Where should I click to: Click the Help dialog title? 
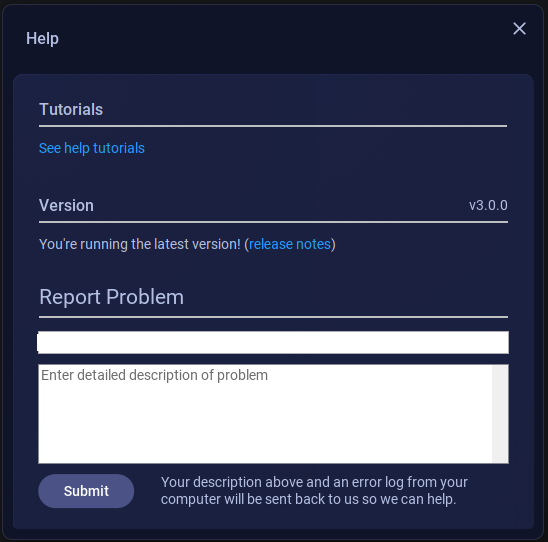click(x=42, y=38)
